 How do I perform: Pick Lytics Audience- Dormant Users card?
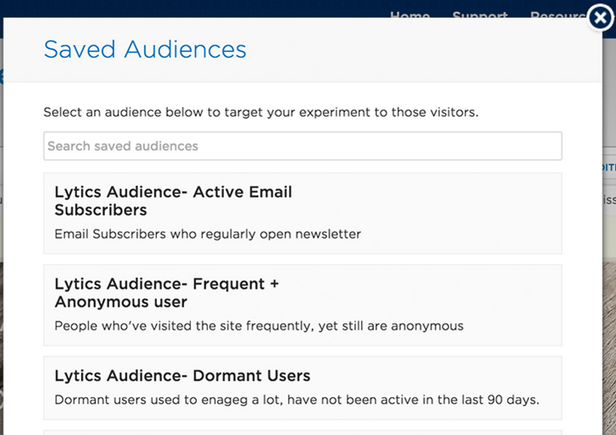302,388
